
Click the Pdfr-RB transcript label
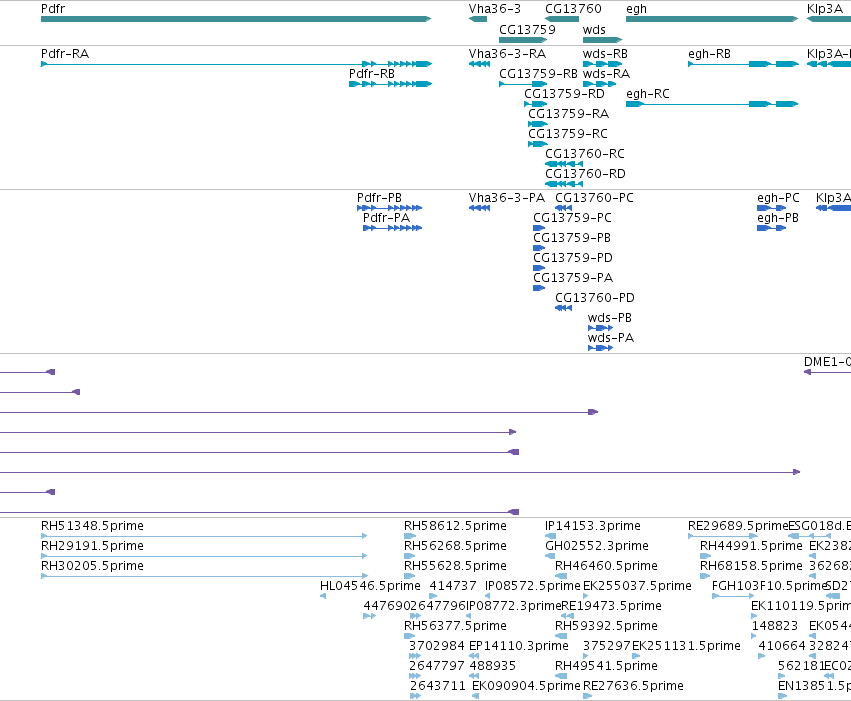tap(372, 74)
